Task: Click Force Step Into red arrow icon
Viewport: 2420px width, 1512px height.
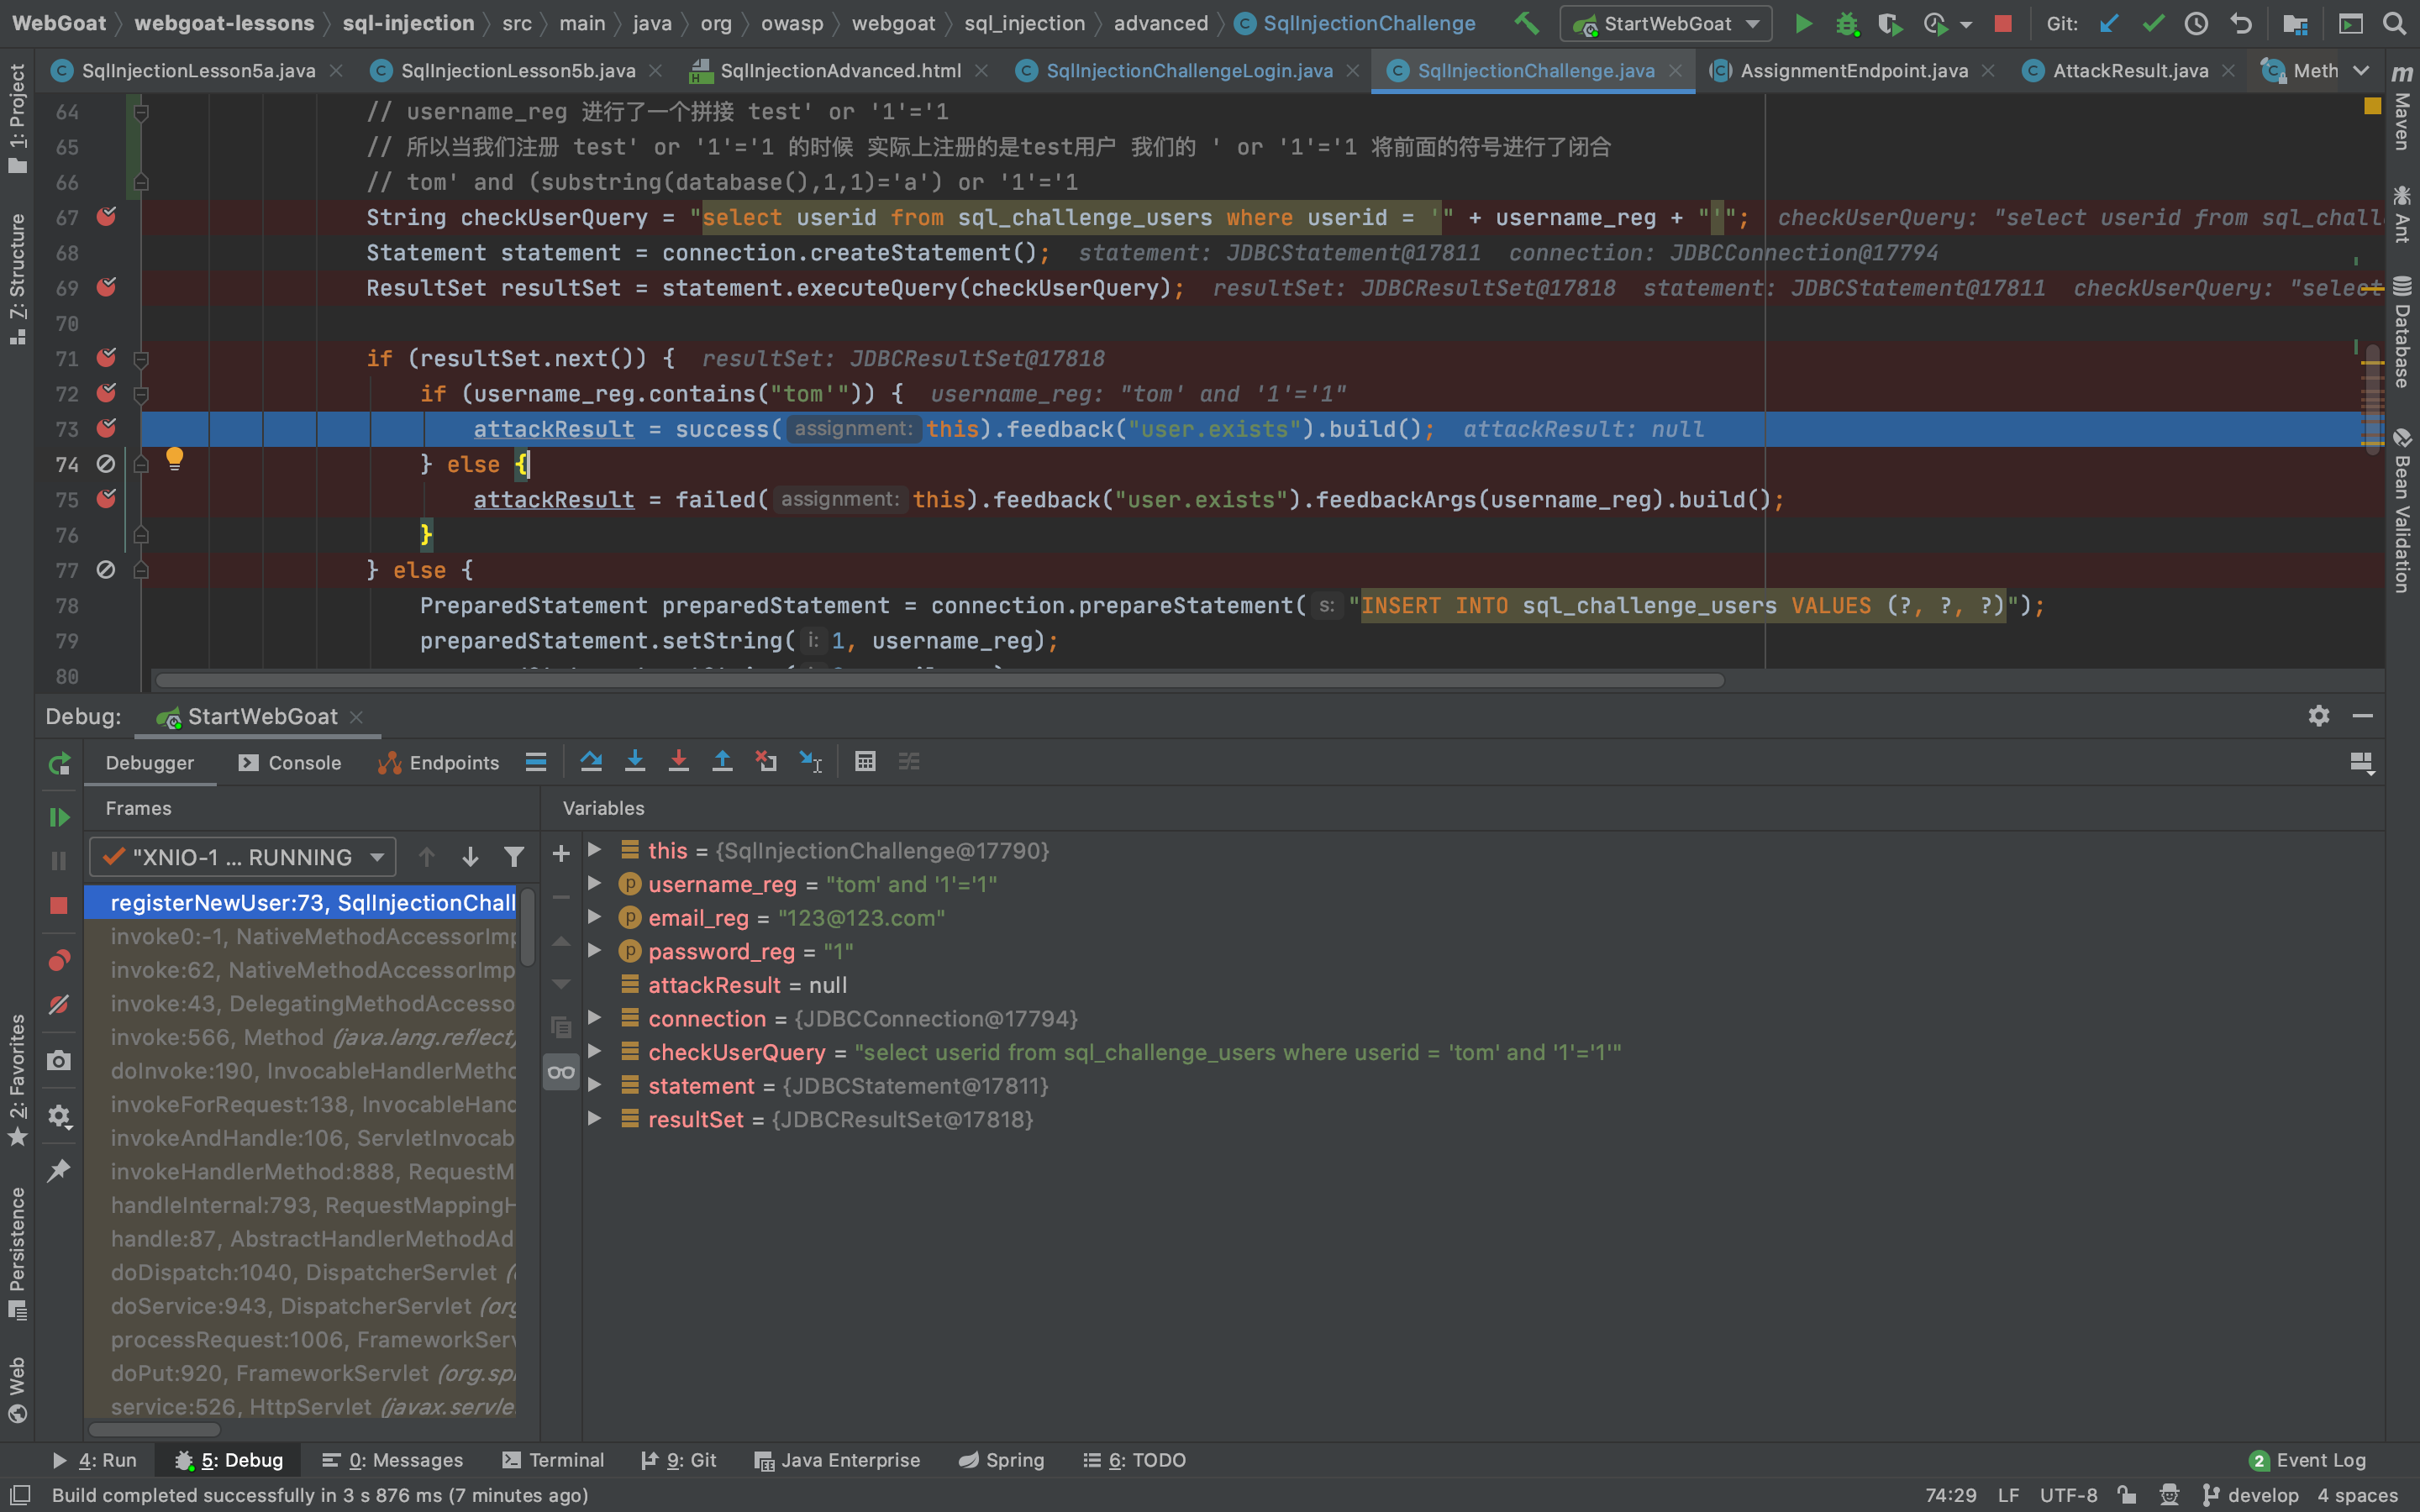Action: [x=678, y=762]
